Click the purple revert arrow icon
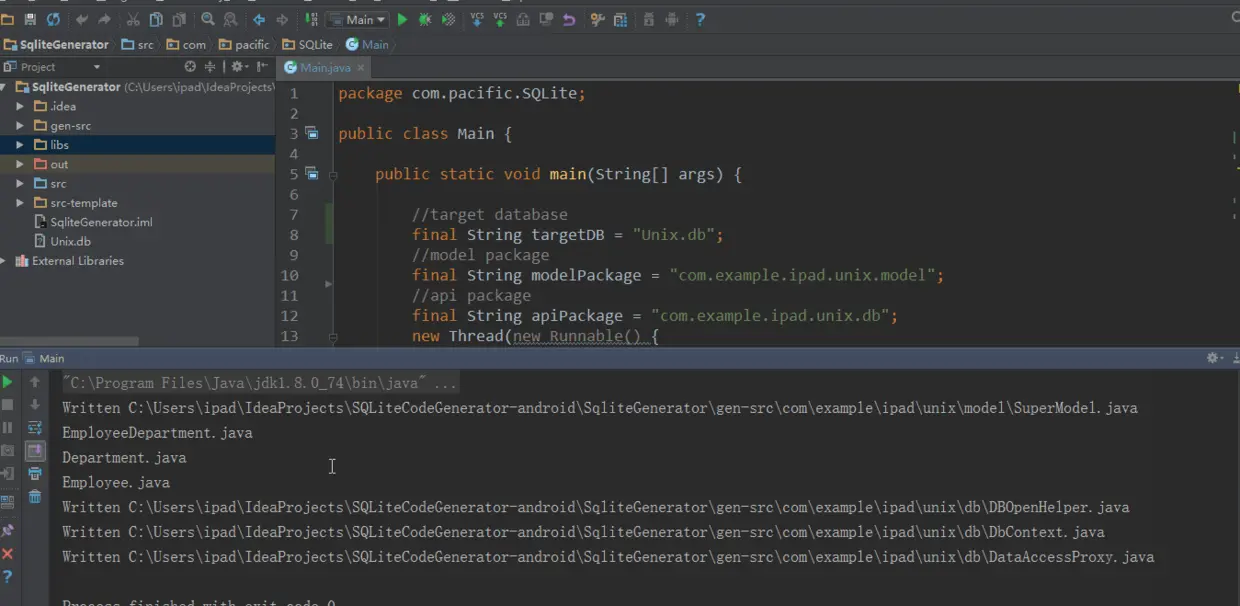 [569, 19]
